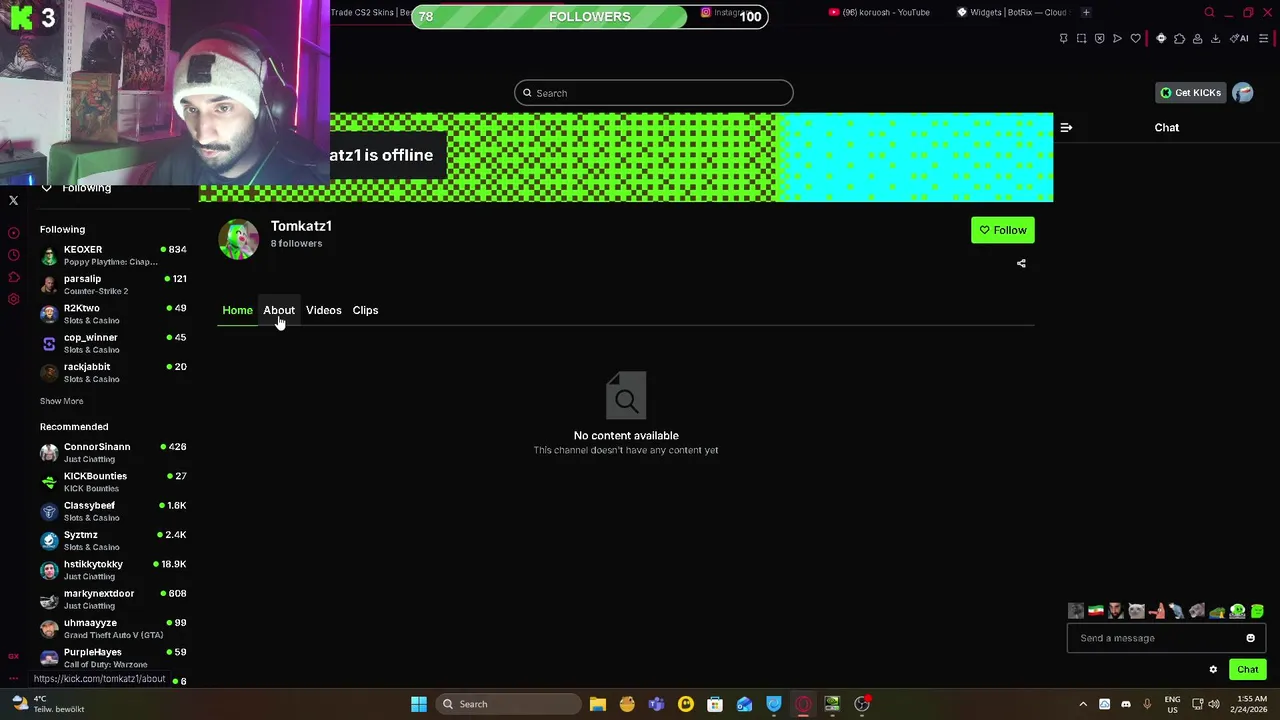
Task: Expand following list with Show More
Action: point(61,401)
